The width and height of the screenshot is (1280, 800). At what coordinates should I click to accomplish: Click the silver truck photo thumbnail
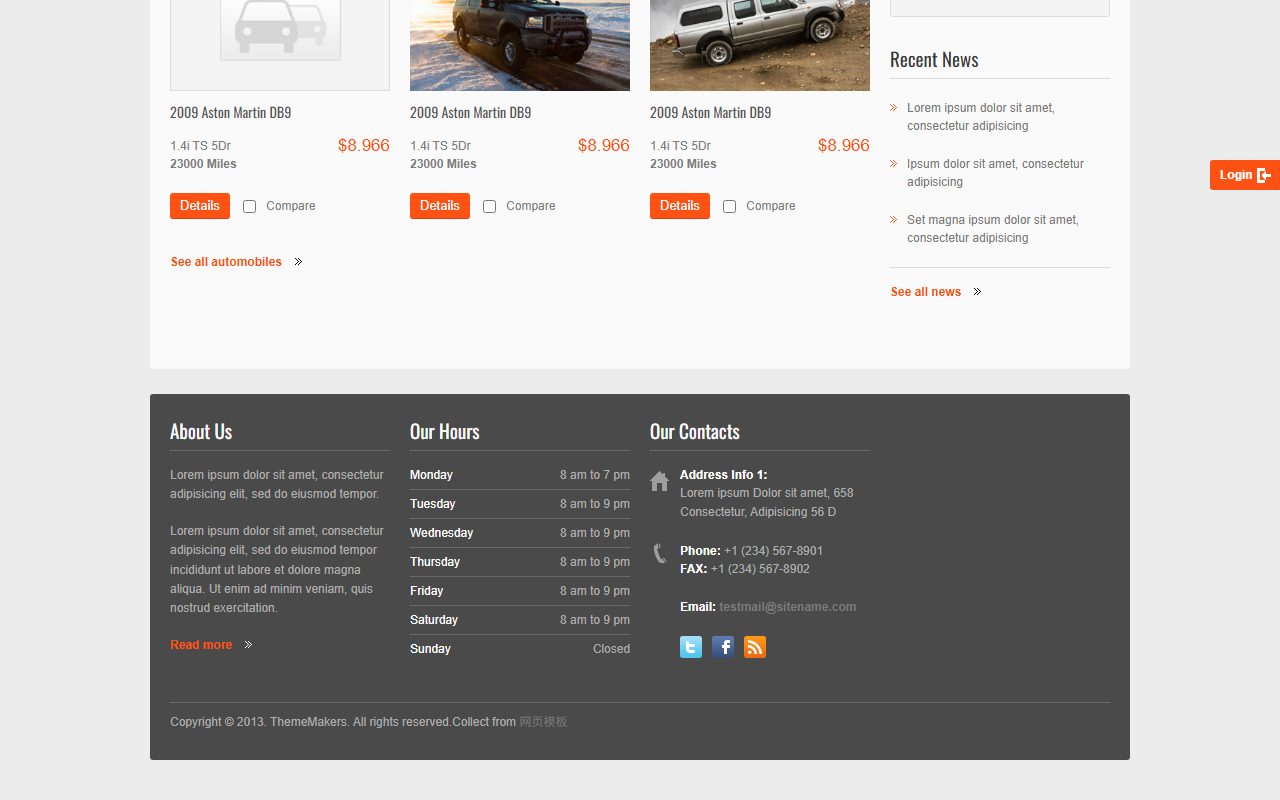(760, 45)
